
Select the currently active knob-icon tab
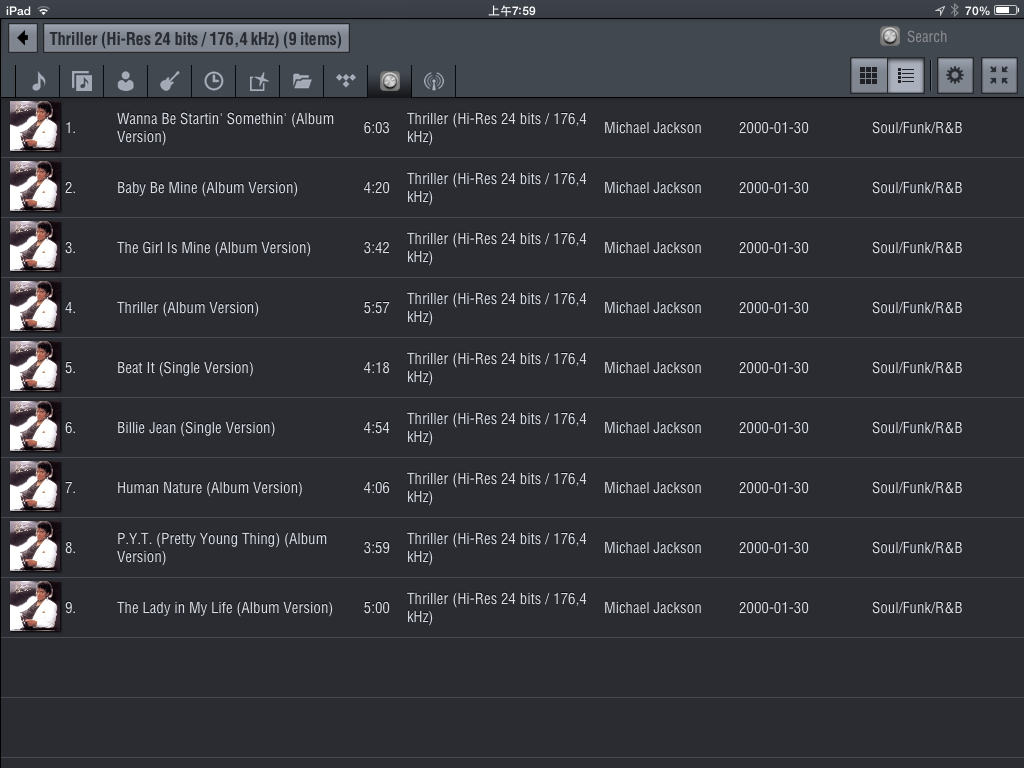click(x=390, y=81)
